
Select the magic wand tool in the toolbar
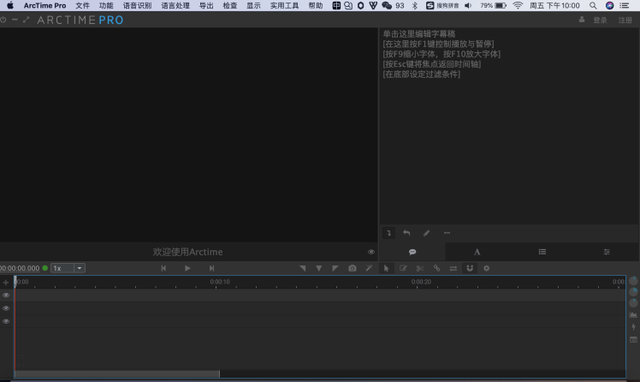pos(369,268)
